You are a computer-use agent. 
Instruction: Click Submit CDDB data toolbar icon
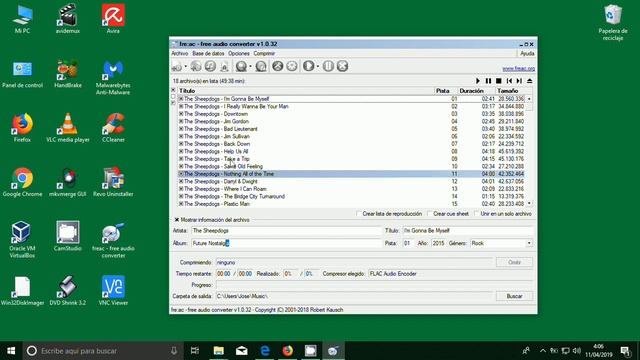[261, 66]
